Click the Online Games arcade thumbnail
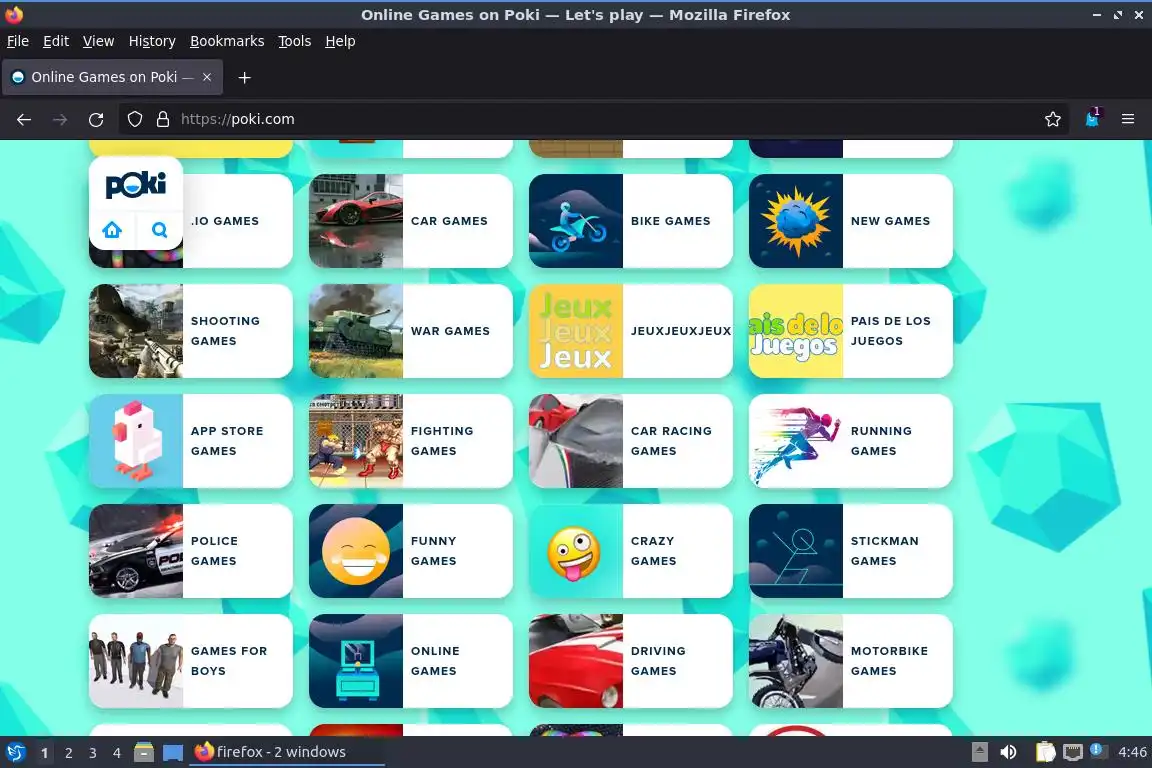1152x768 pixels. [356, 661]
